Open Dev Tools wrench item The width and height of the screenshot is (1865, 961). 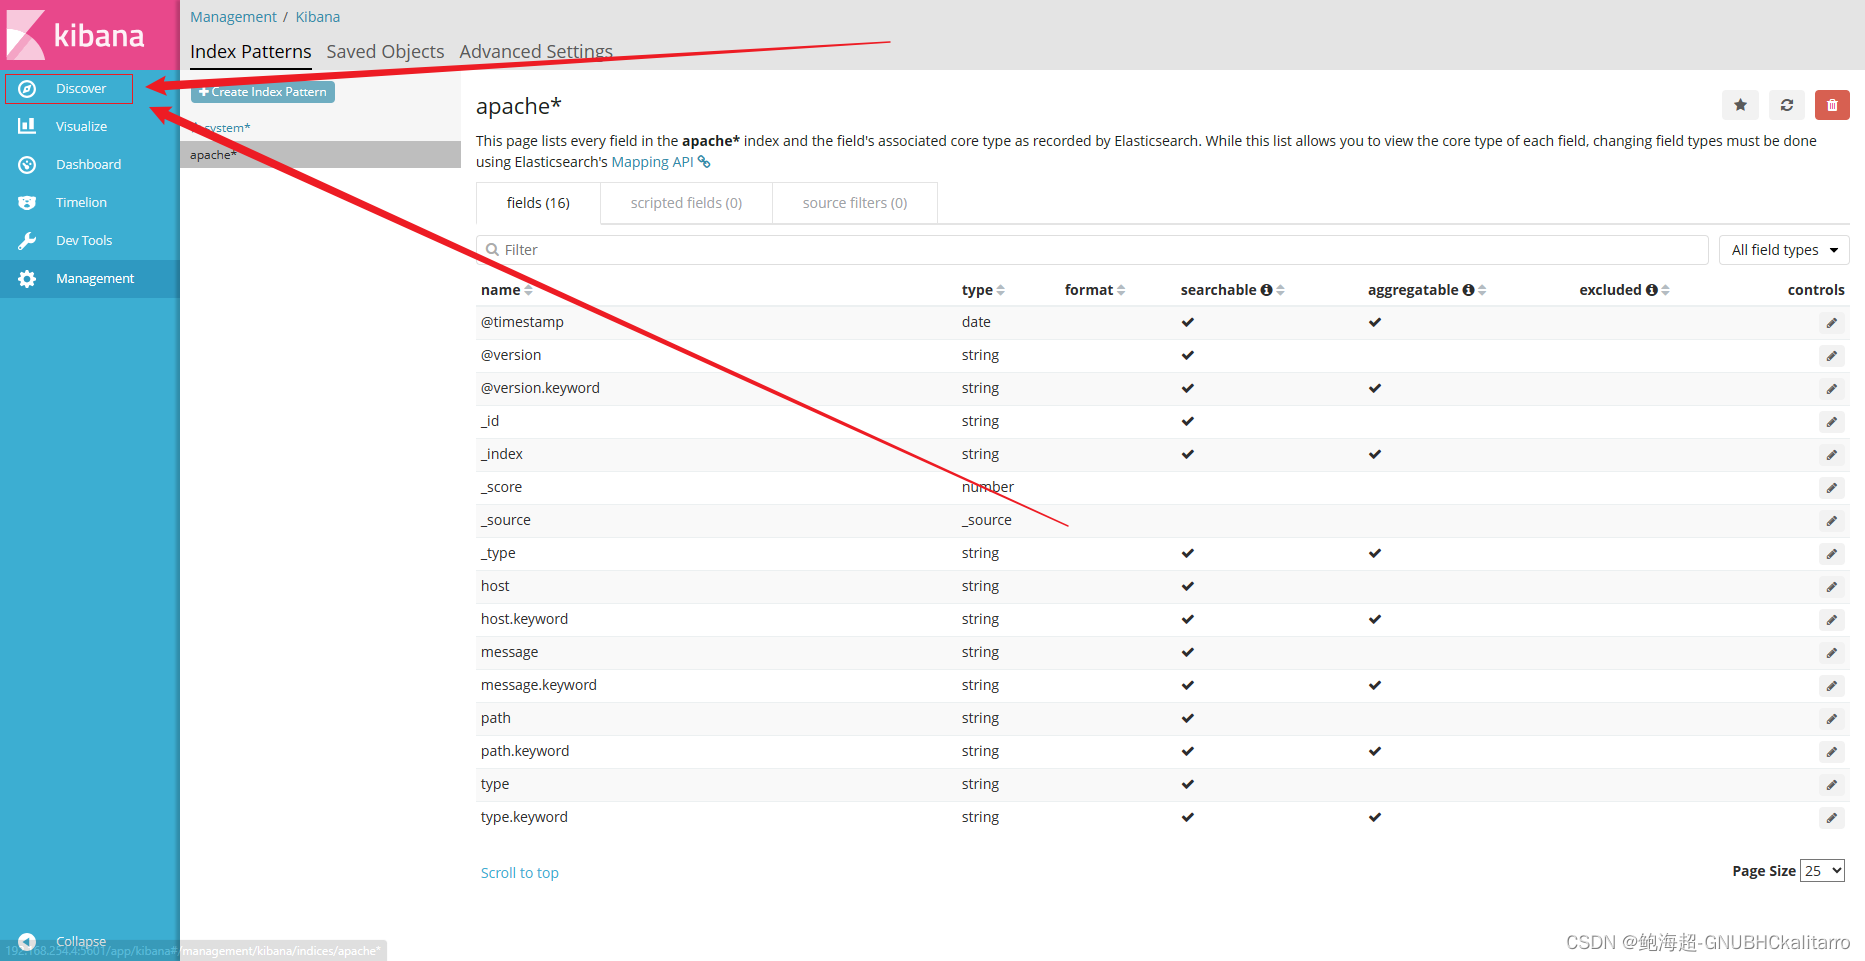coord(84,241)
